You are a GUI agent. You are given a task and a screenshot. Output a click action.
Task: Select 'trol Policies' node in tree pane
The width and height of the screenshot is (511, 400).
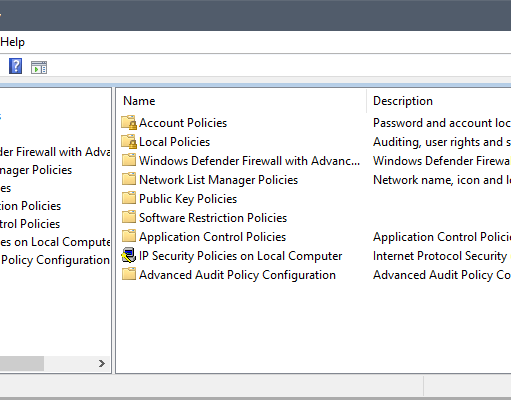click(x=30, y=224)
